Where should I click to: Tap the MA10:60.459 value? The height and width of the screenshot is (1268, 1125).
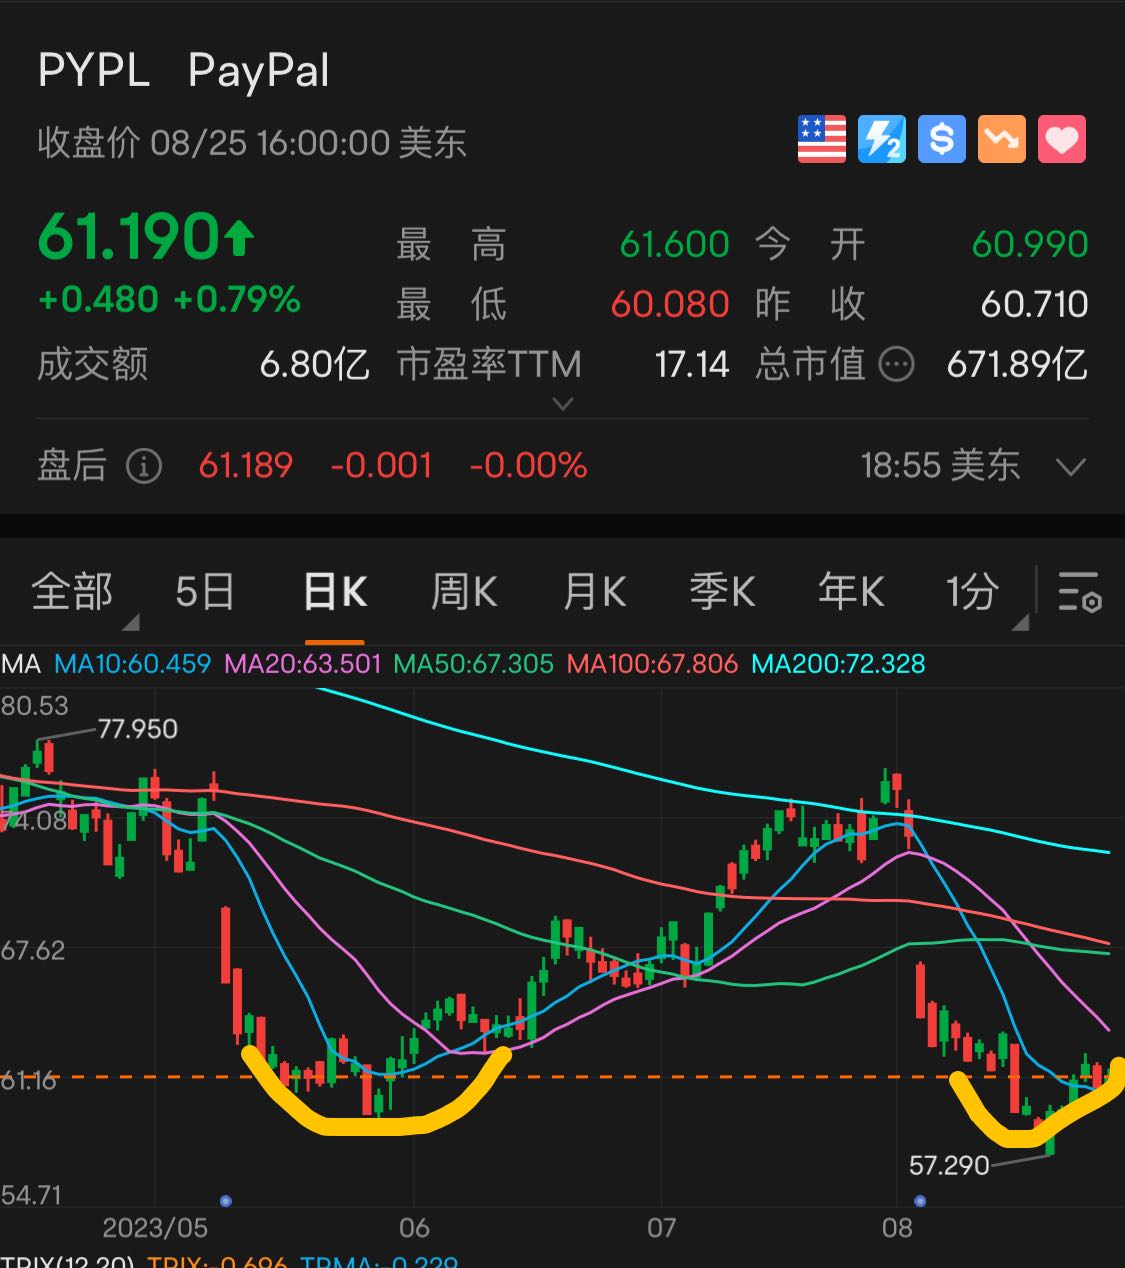[133, 664]
